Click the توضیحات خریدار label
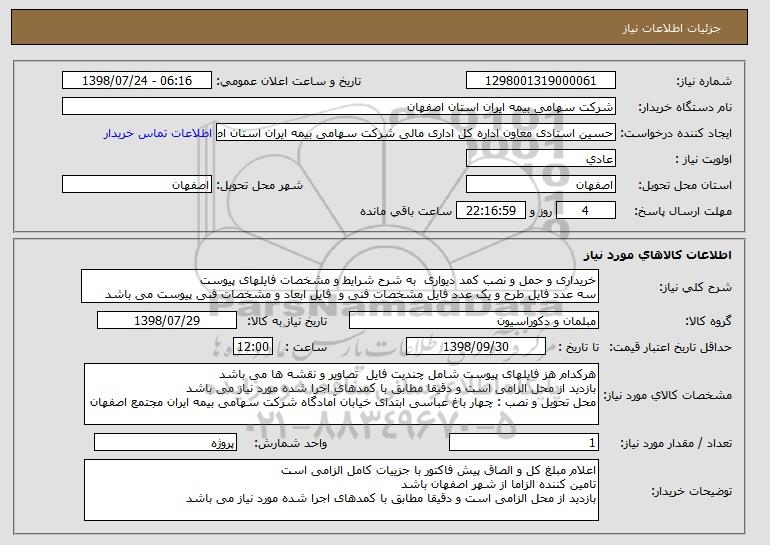The image size is (770, 545). pos(691,491)
